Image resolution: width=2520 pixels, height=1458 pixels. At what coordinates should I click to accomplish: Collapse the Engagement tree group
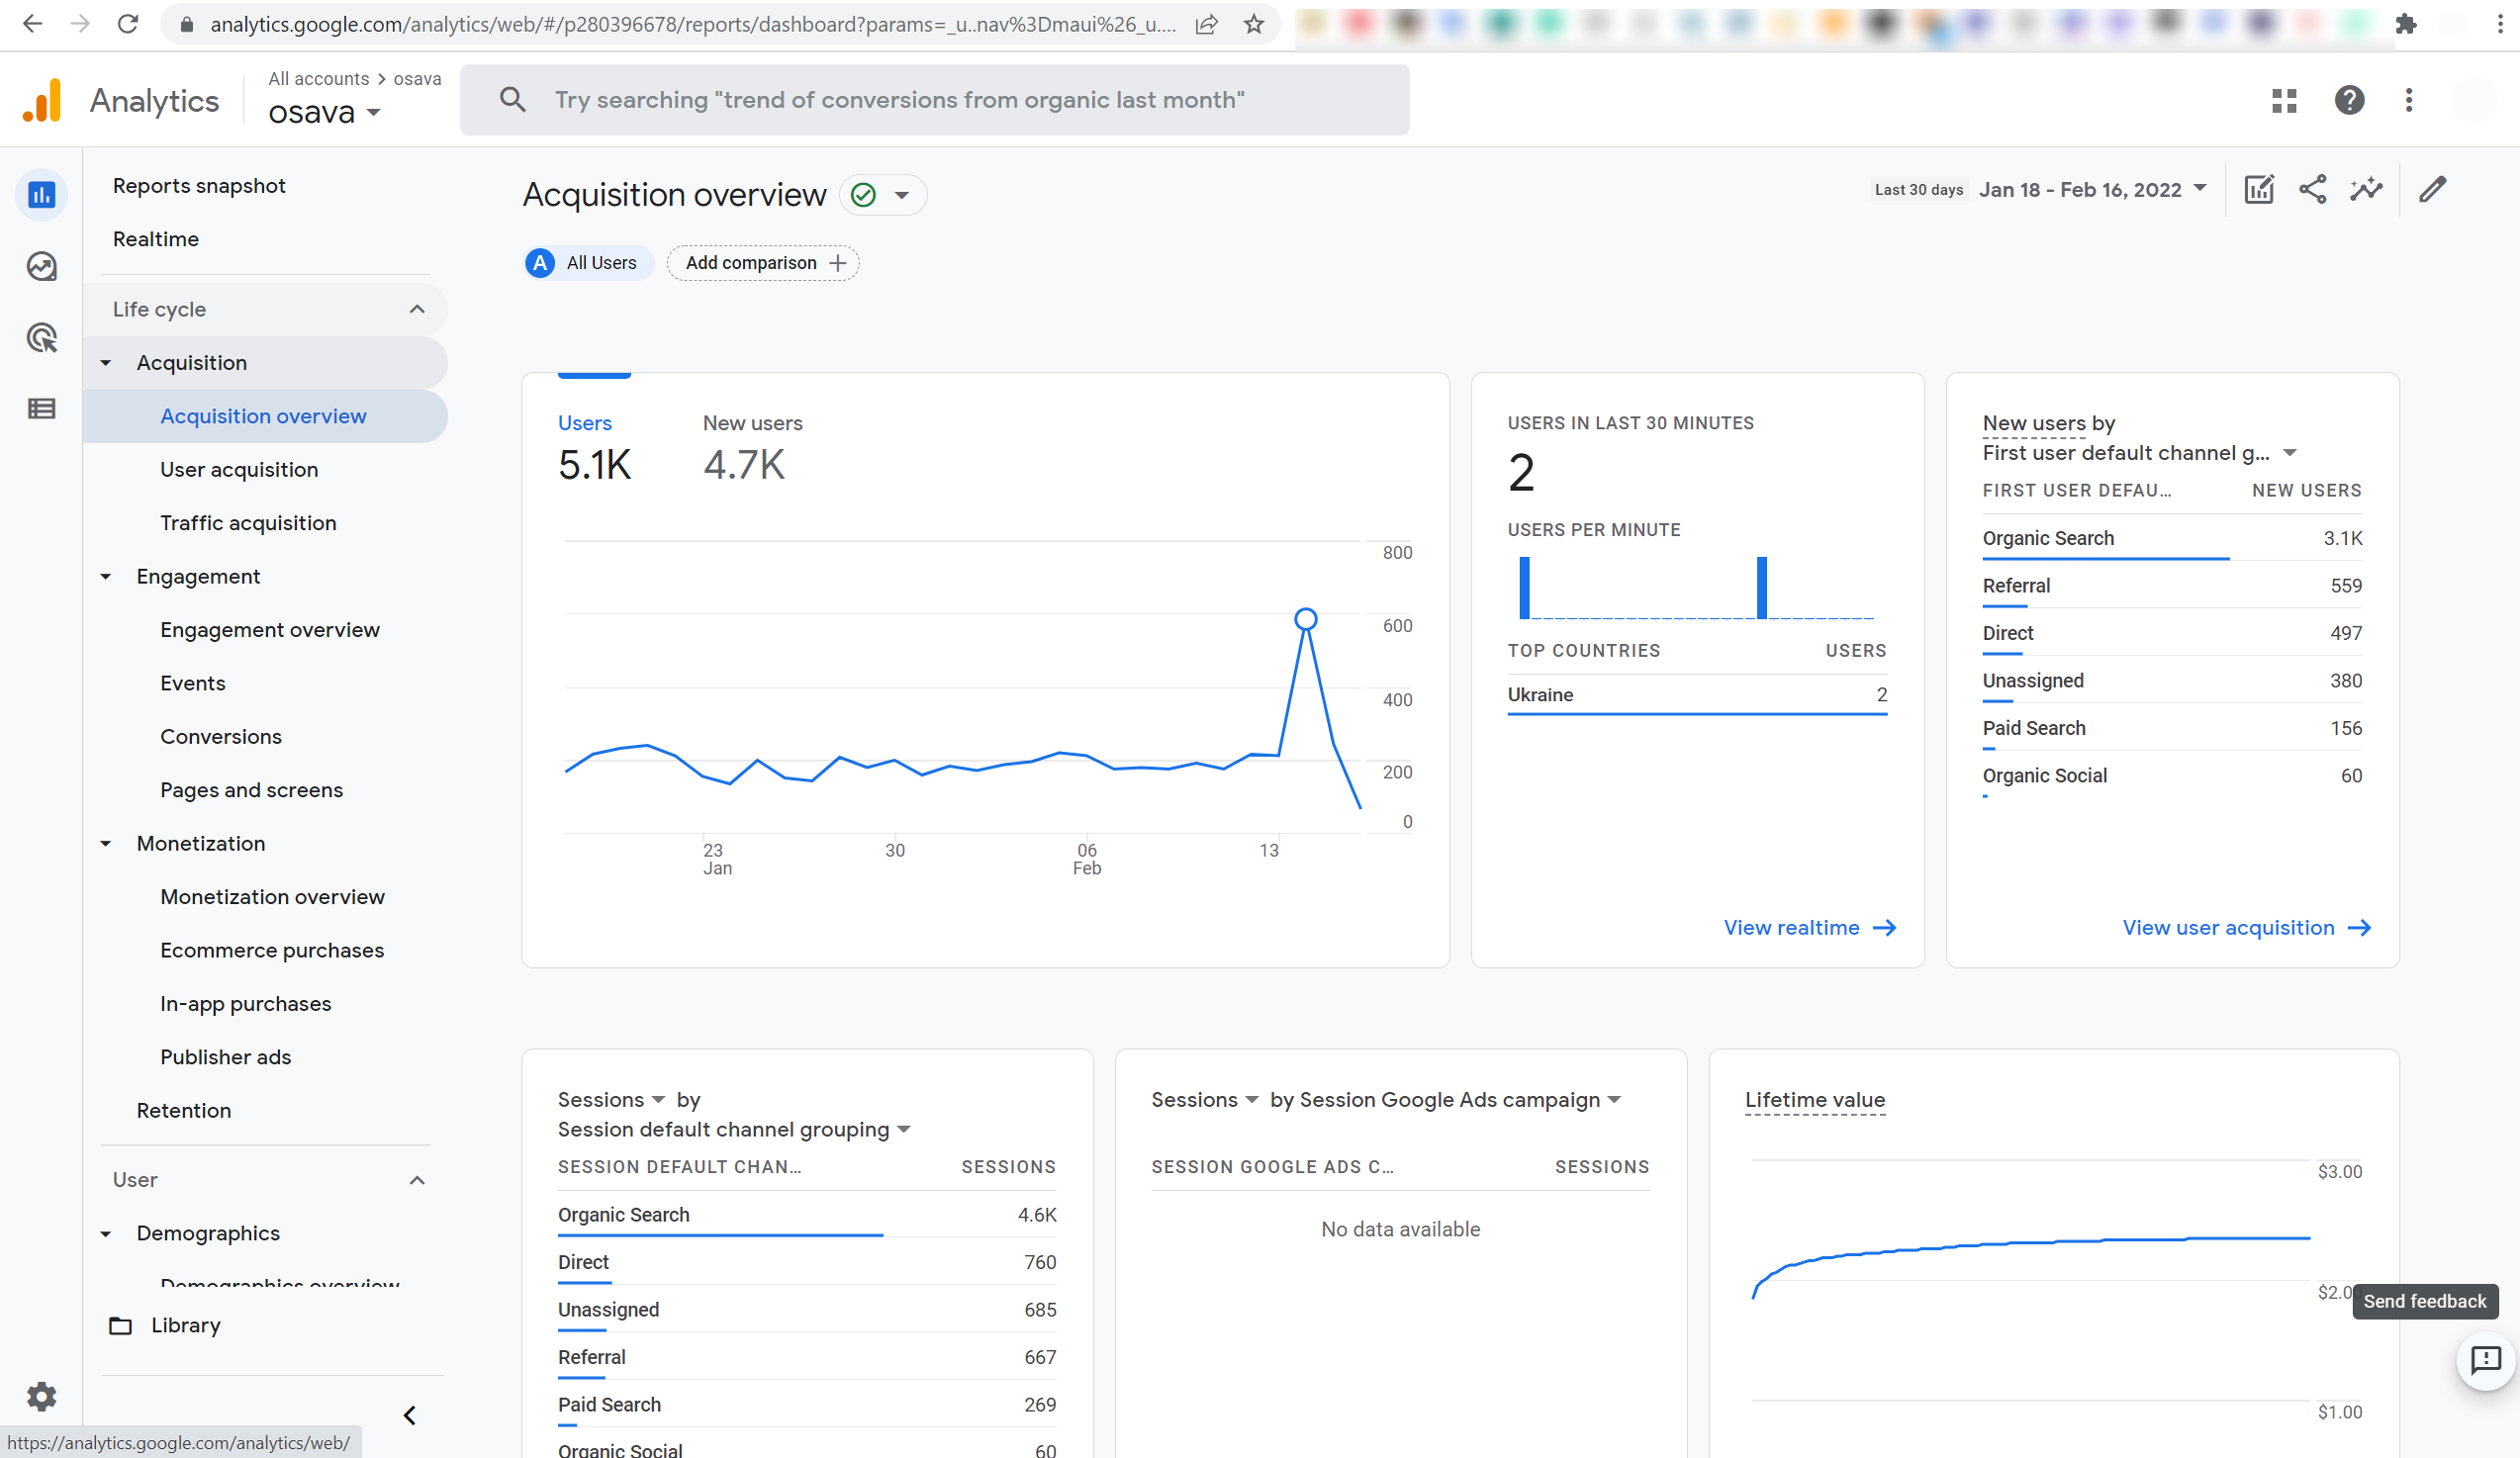tap(106, 577)
